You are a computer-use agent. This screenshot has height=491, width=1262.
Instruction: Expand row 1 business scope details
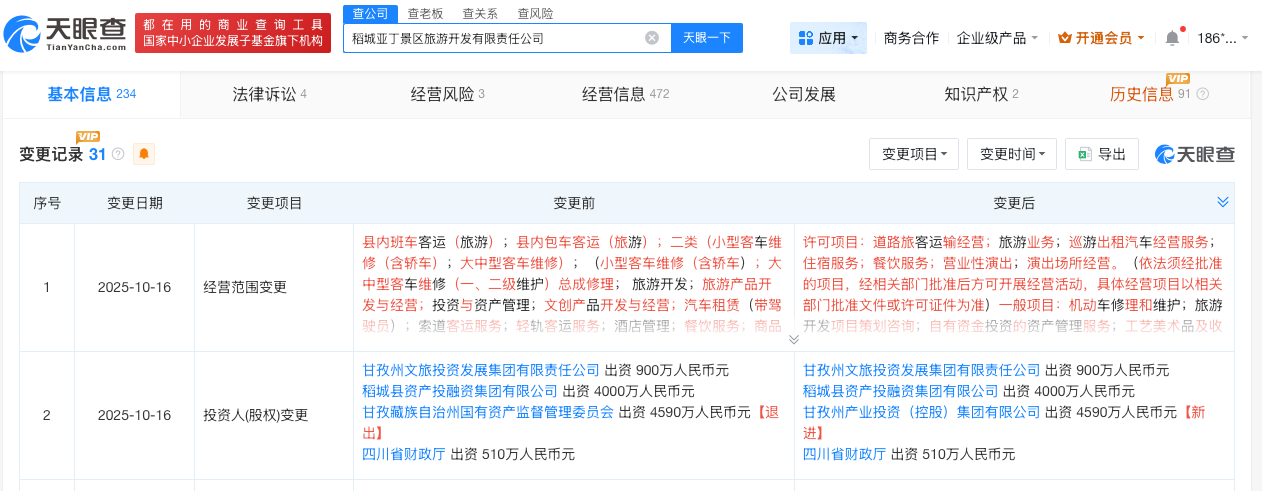pyautogui.click(x=794, y=339)
